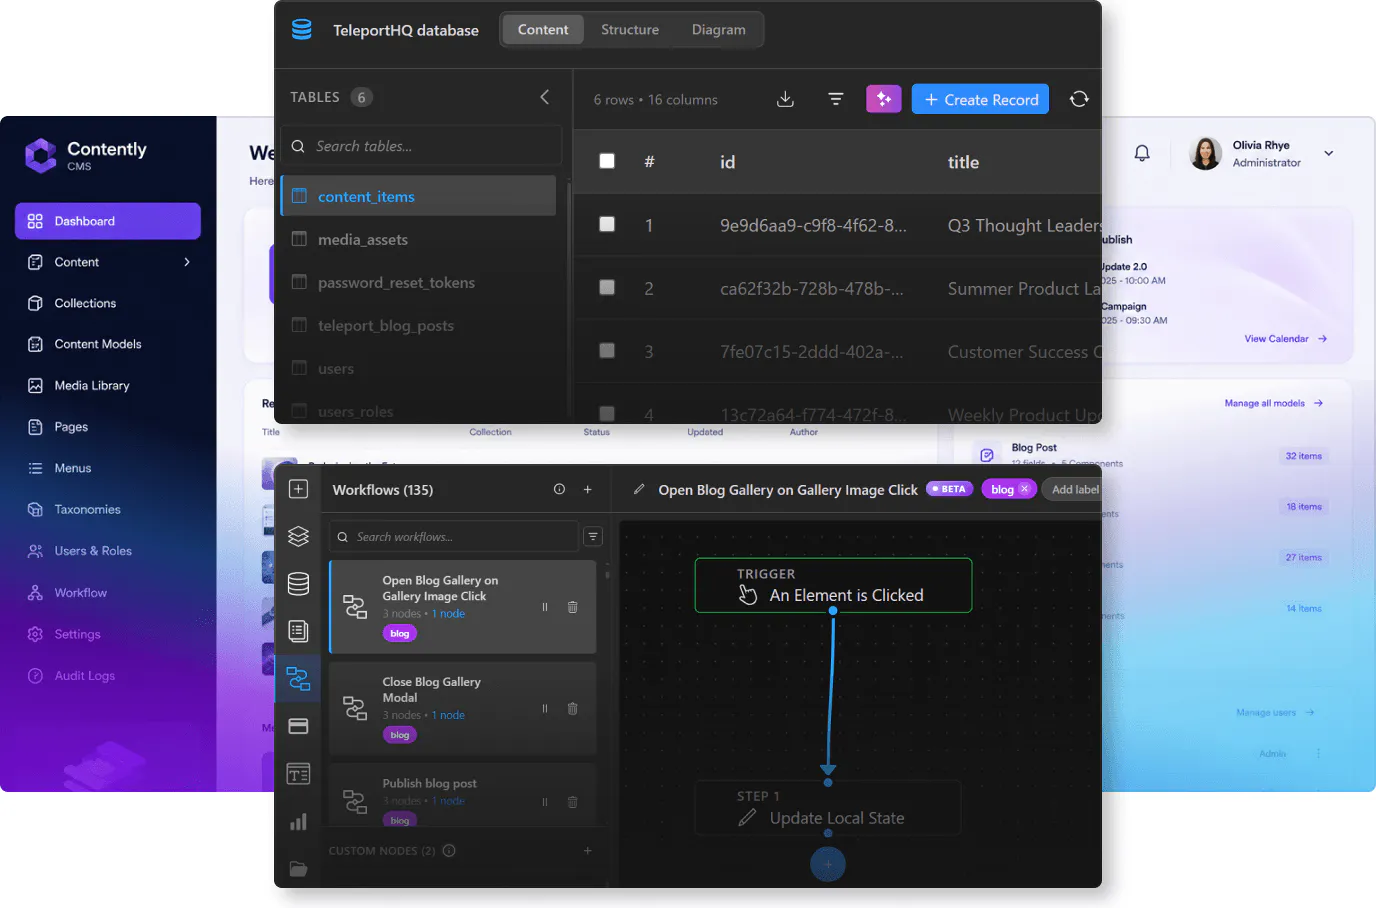Check the row 2 checkbox
Viewport: 1376px width, 908px height.
click(607, 287)
